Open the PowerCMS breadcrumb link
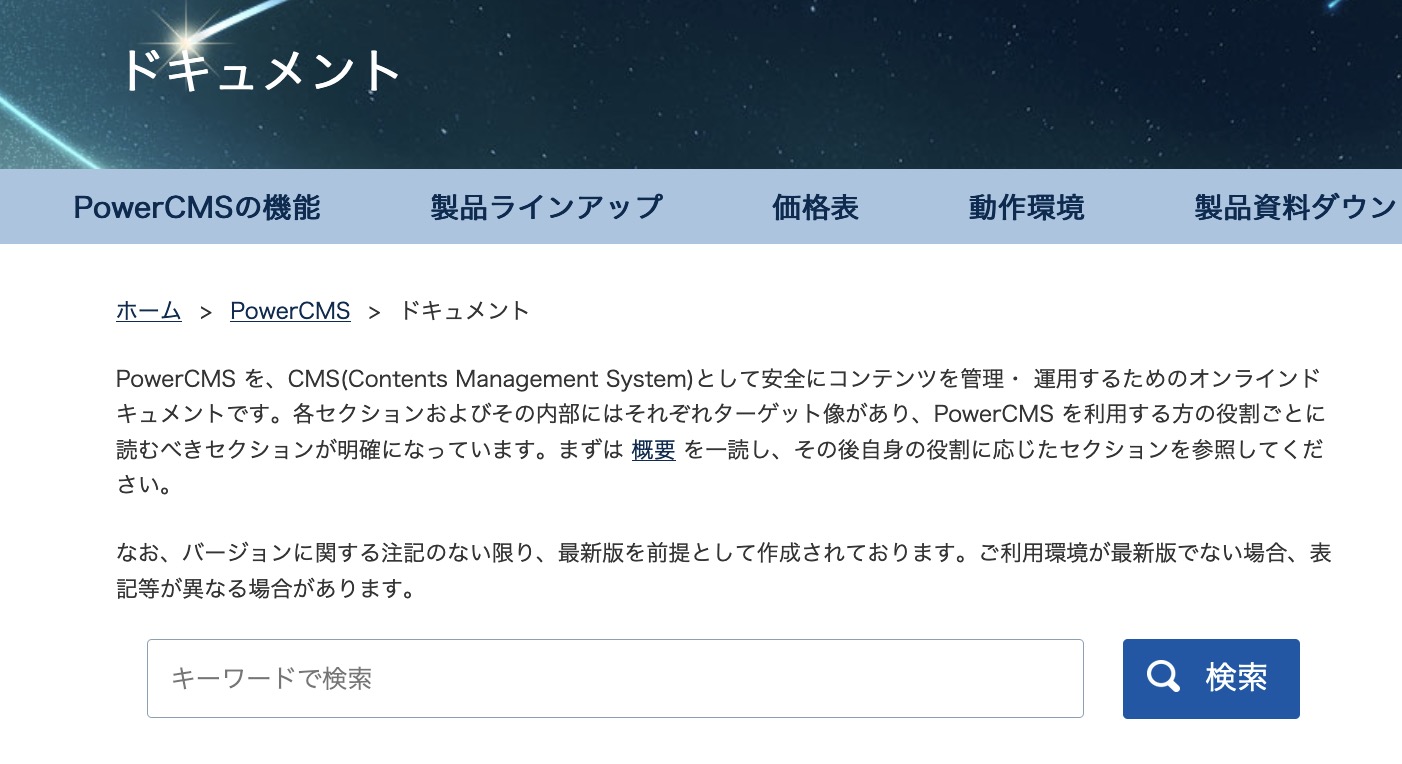The width and height of the screenshot is (1402, 764). click(x=290, y=310)
